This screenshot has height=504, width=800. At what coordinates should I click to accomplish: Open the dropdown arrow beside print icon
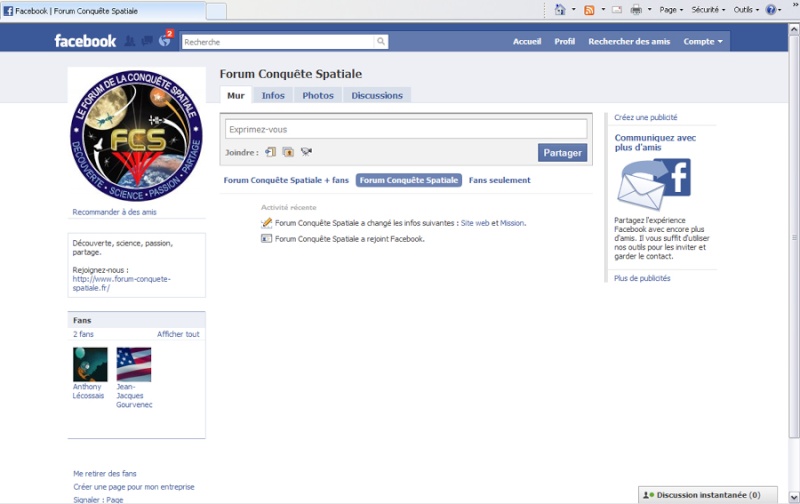(649, 10)
